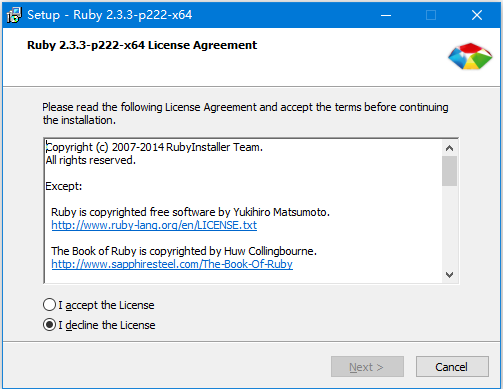
Task: Click the Except: line in license text
Action: coord(64,186)
